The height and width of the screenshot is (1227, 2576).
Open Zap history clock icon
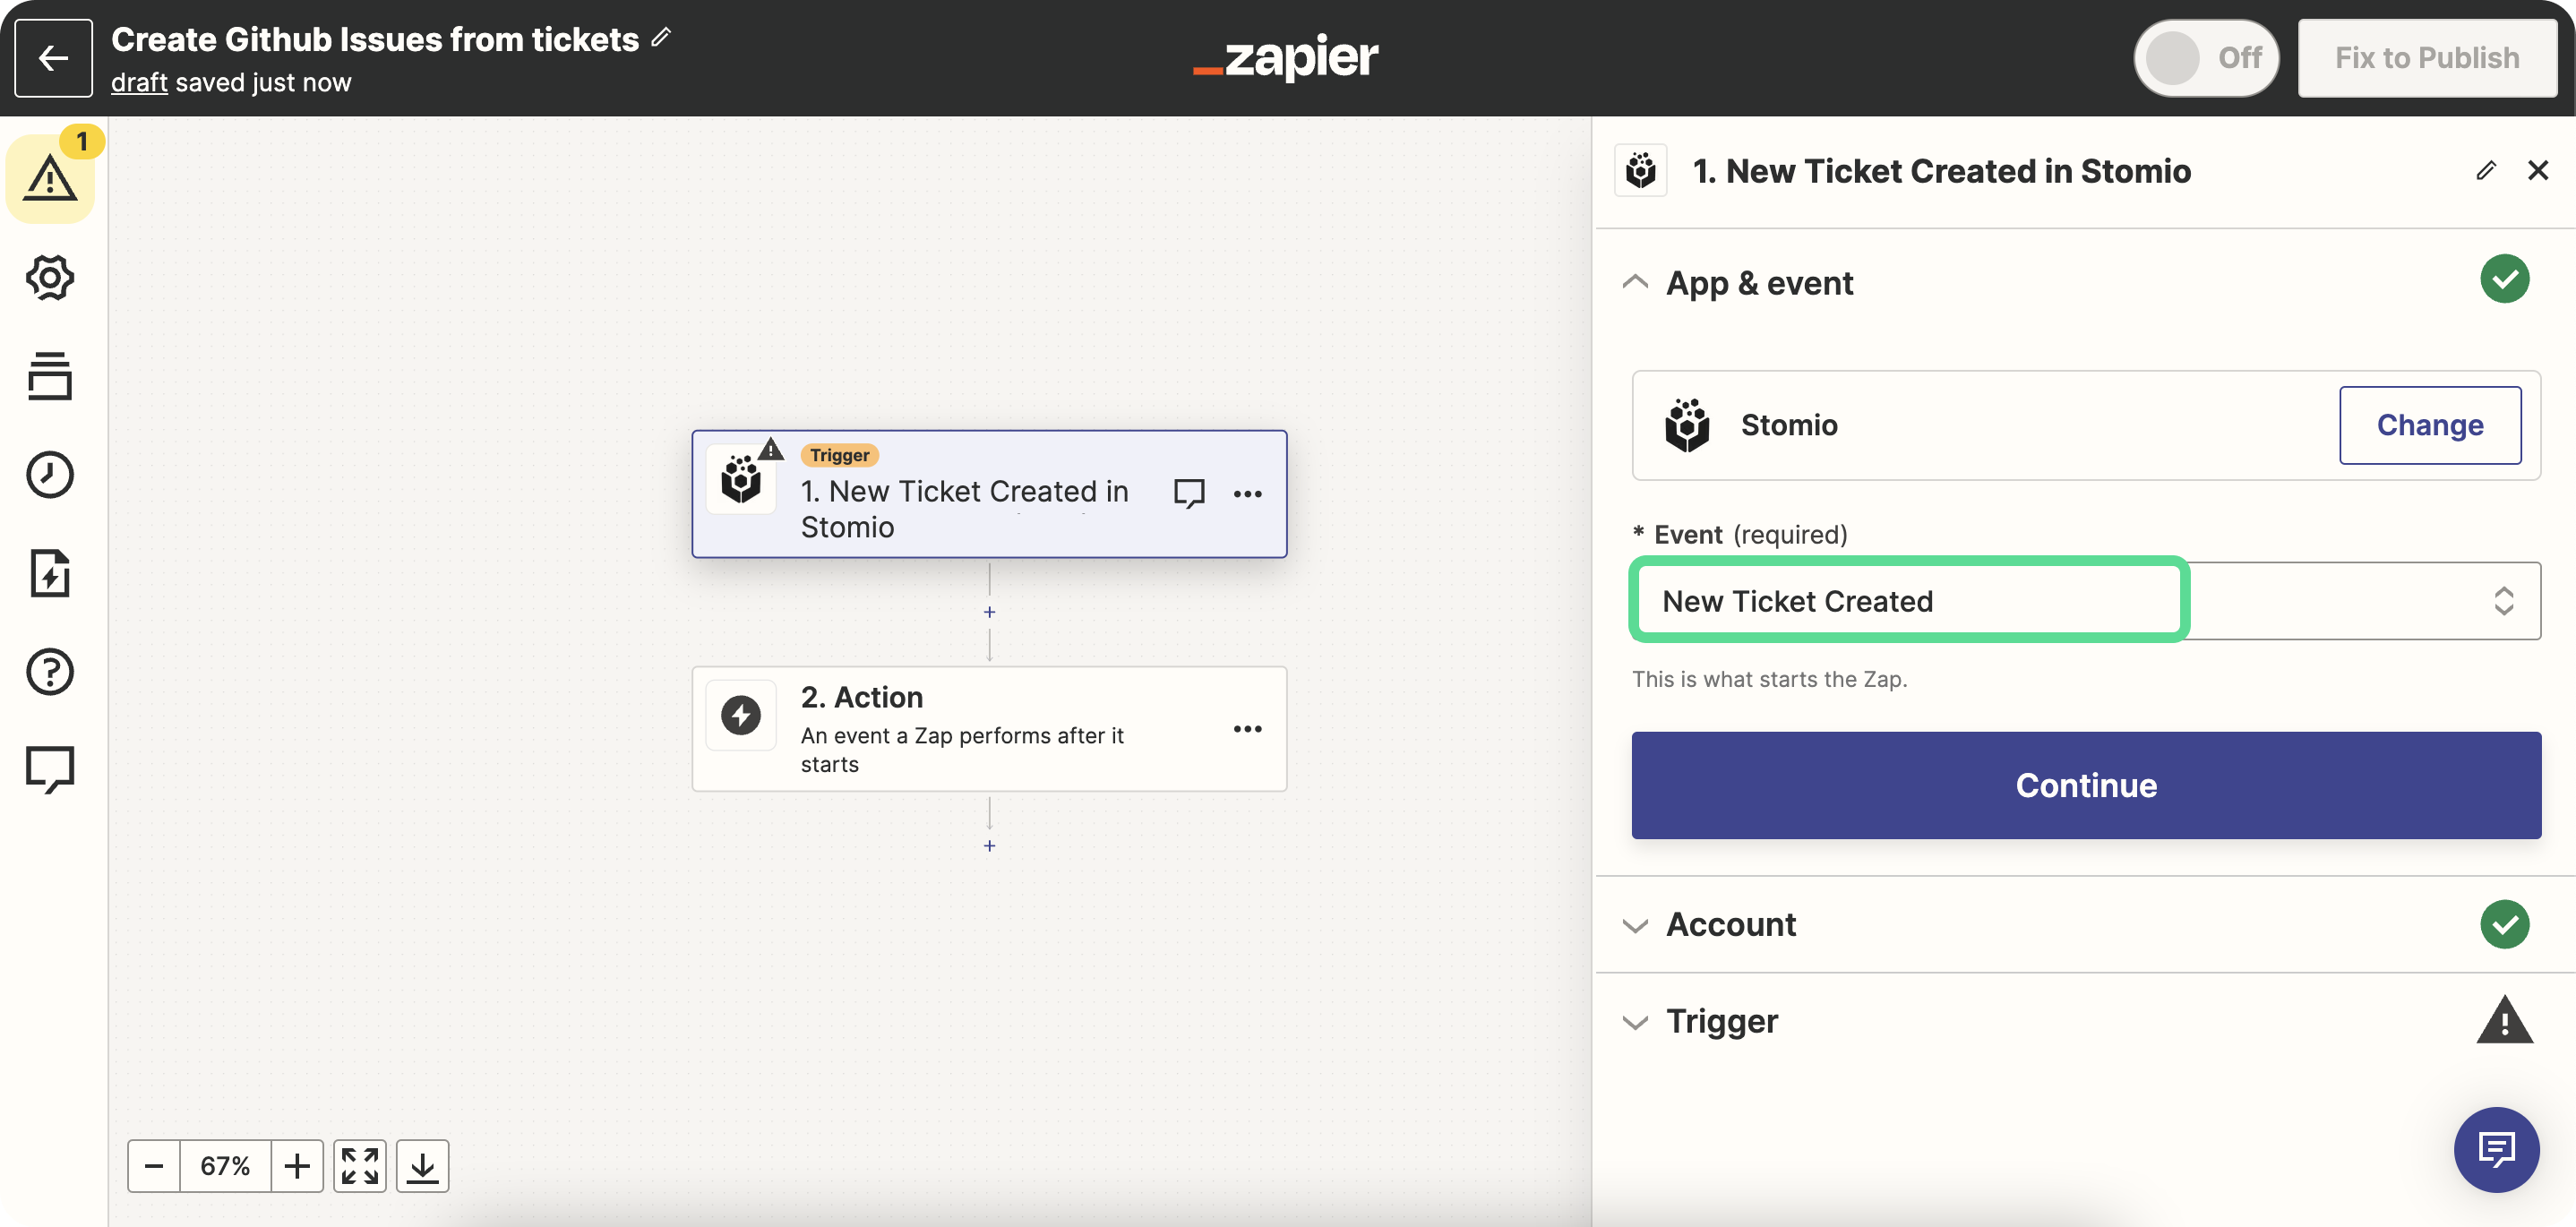click(x=50, y=475)
